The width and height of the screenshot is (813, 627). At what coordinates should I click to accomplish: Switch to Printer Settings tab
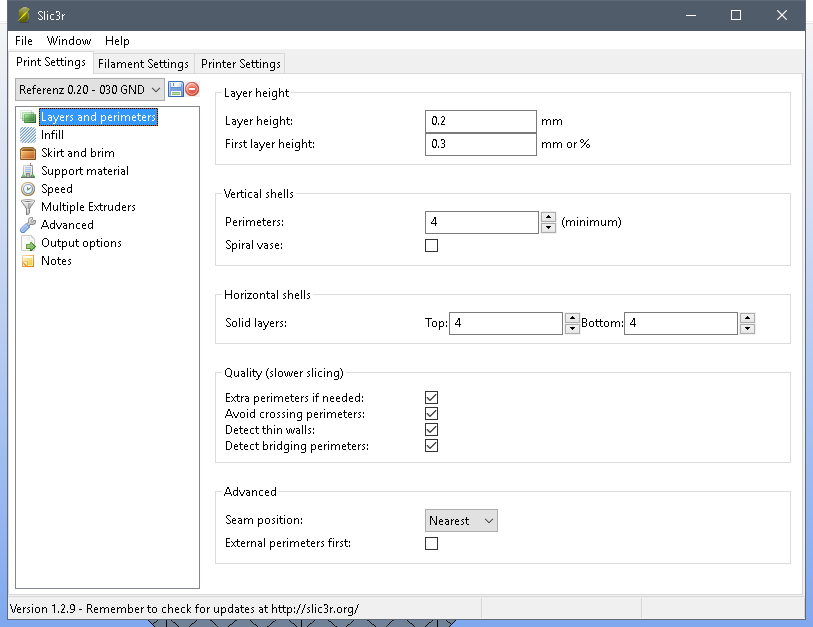click(241, 64)
